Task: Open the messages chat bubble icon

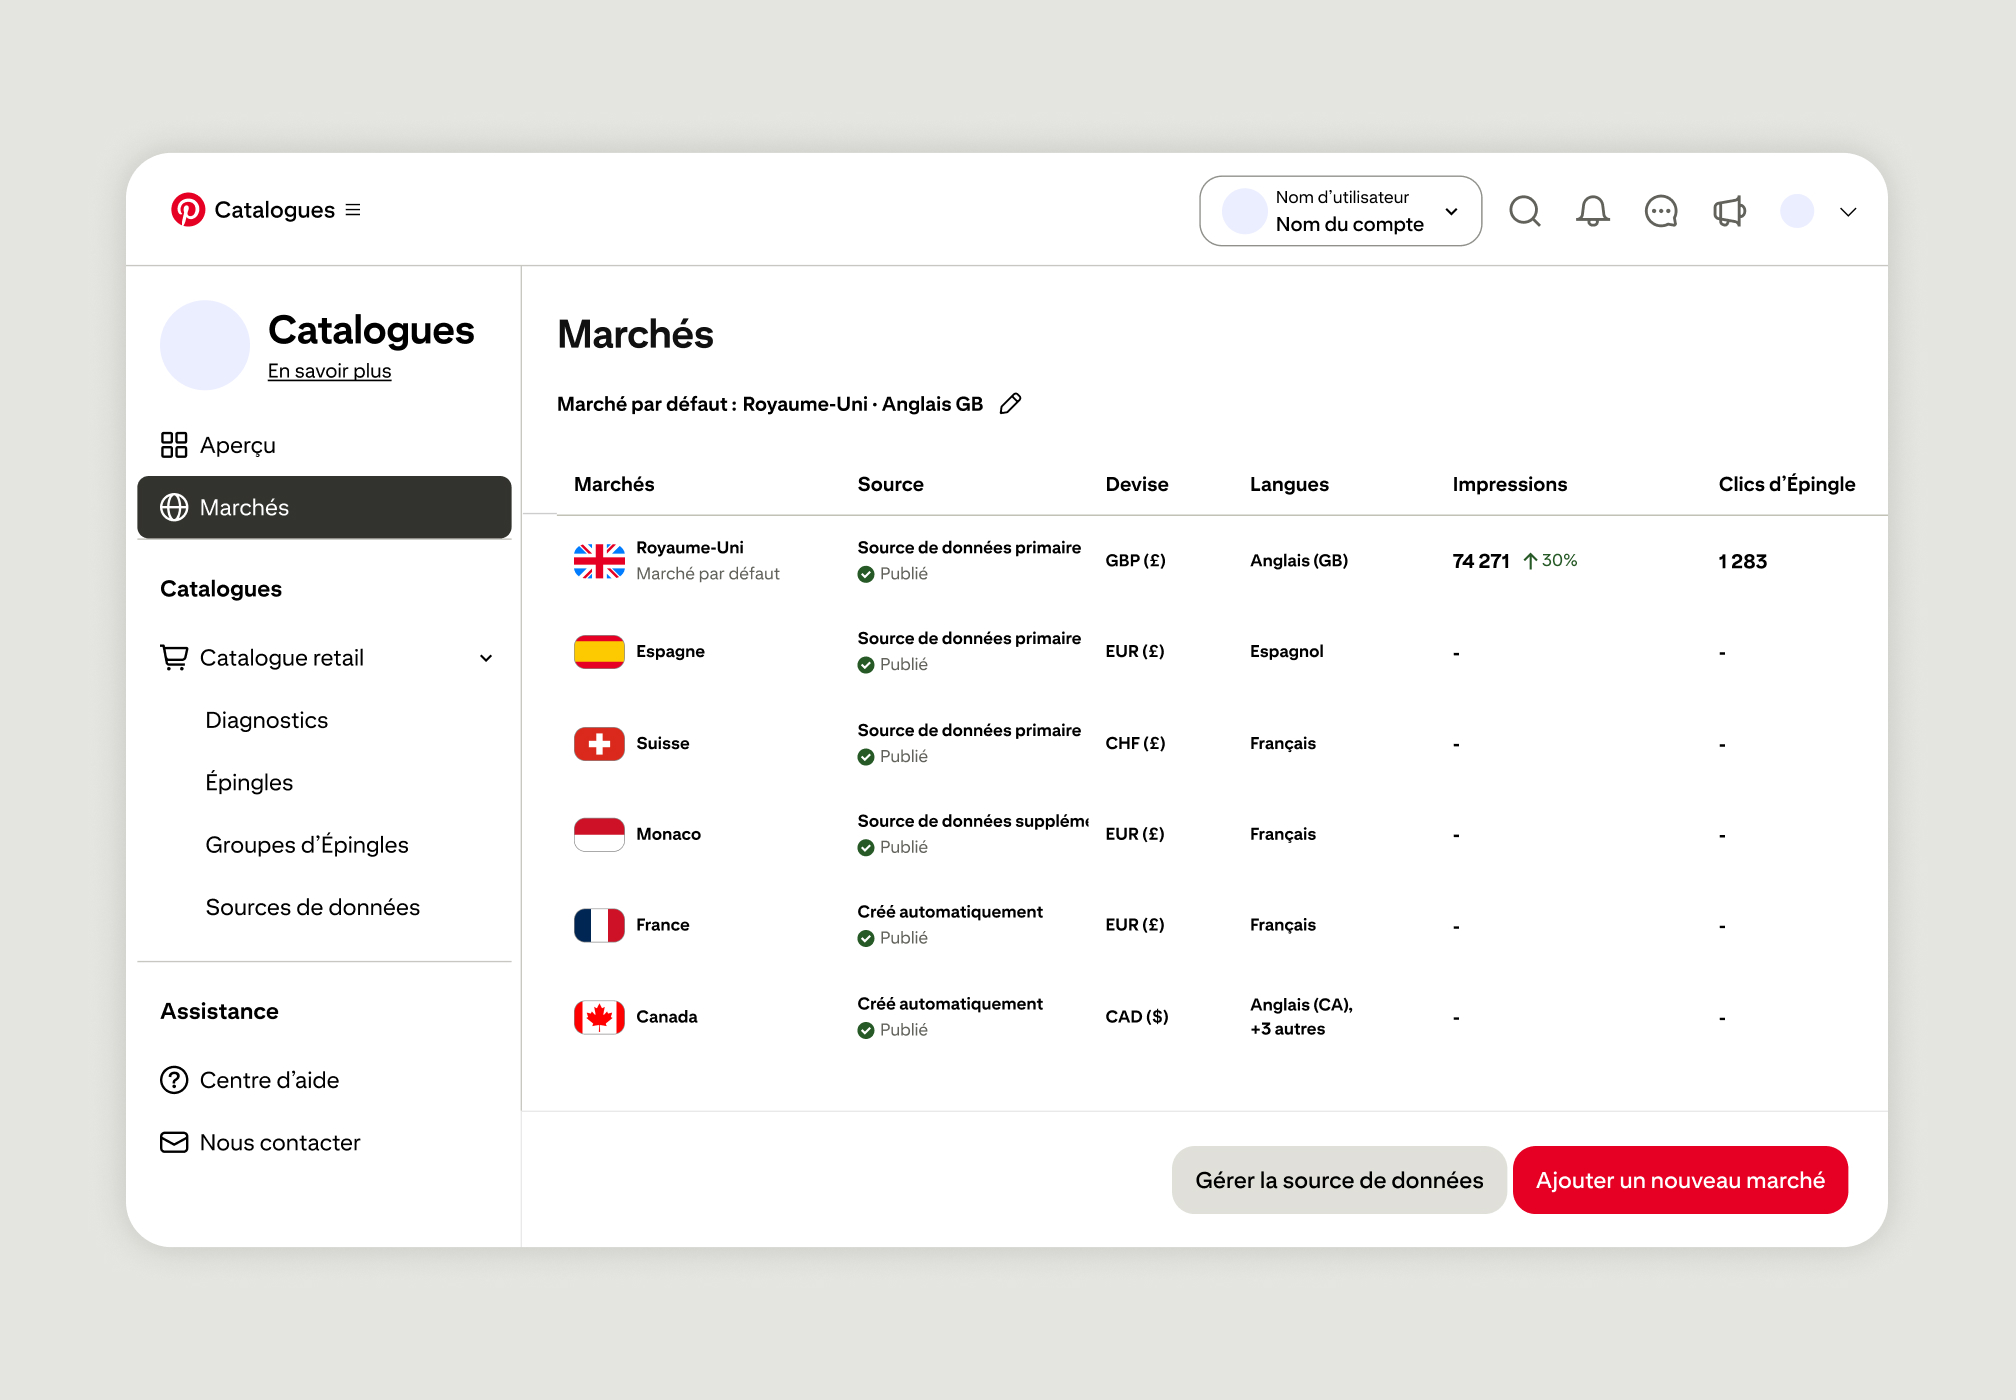Action: pos(1661,211)
